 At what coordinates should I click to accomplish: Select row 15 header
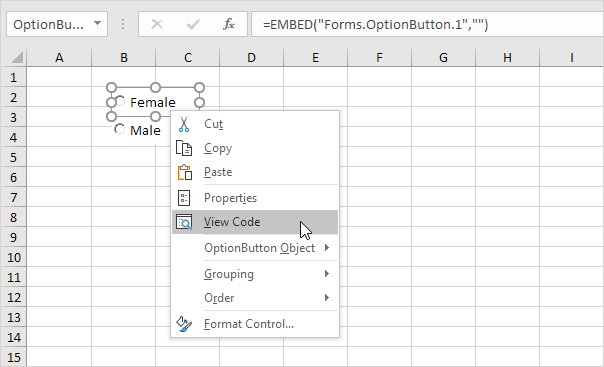13,357
